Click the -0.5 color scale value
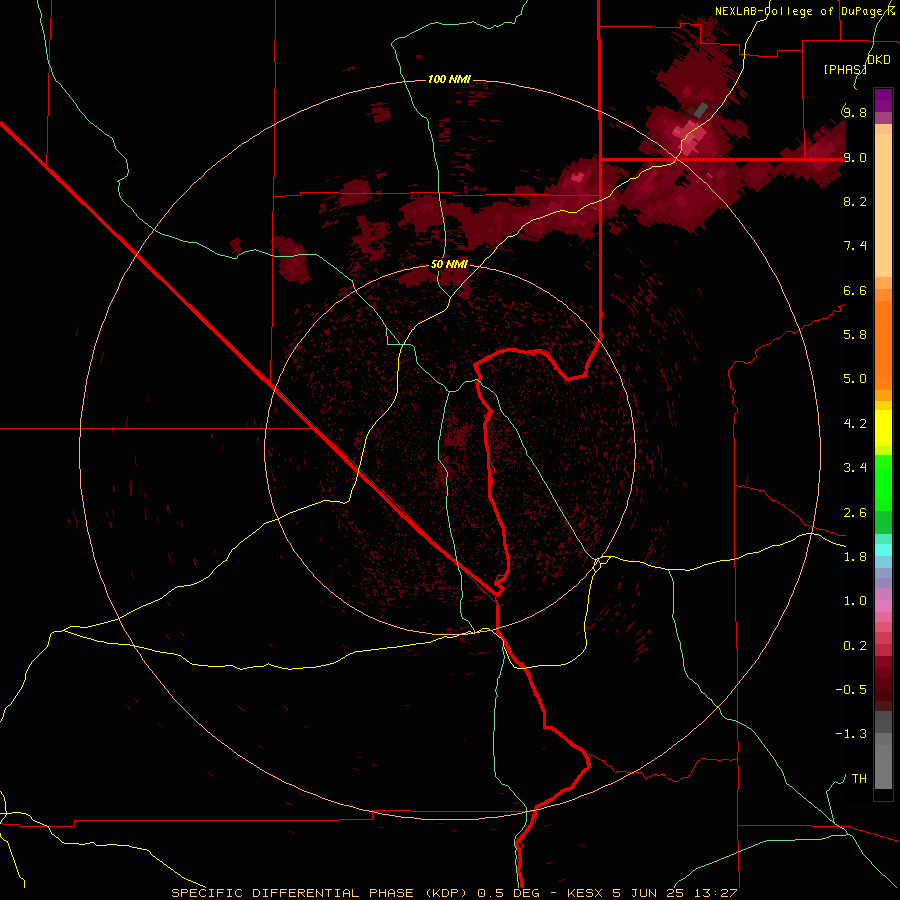Screen dimensions: 900x900 click(x=851, y=690)
